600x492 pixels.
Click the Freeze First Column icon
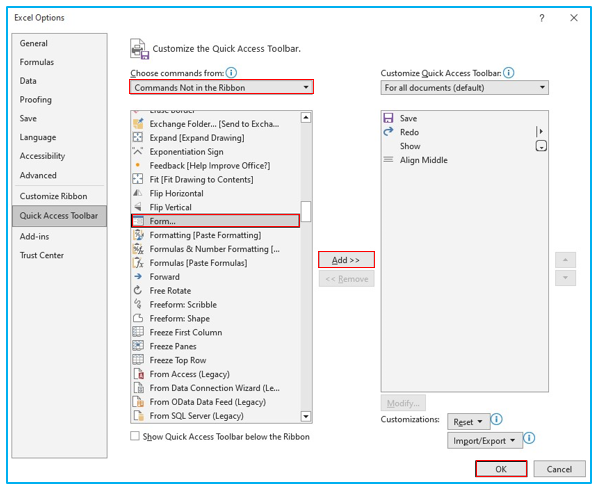point(138,332)
